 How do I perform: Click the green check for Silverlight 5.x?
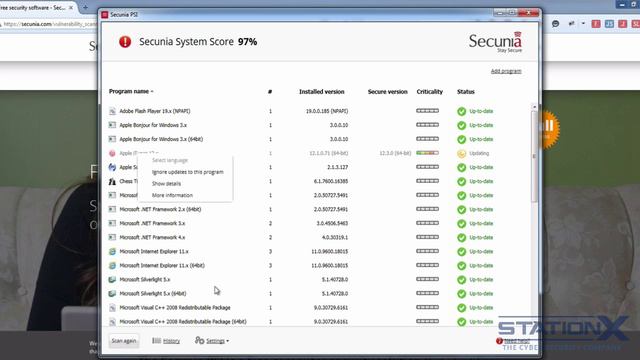pyautogui.click(x=462, y=280)
